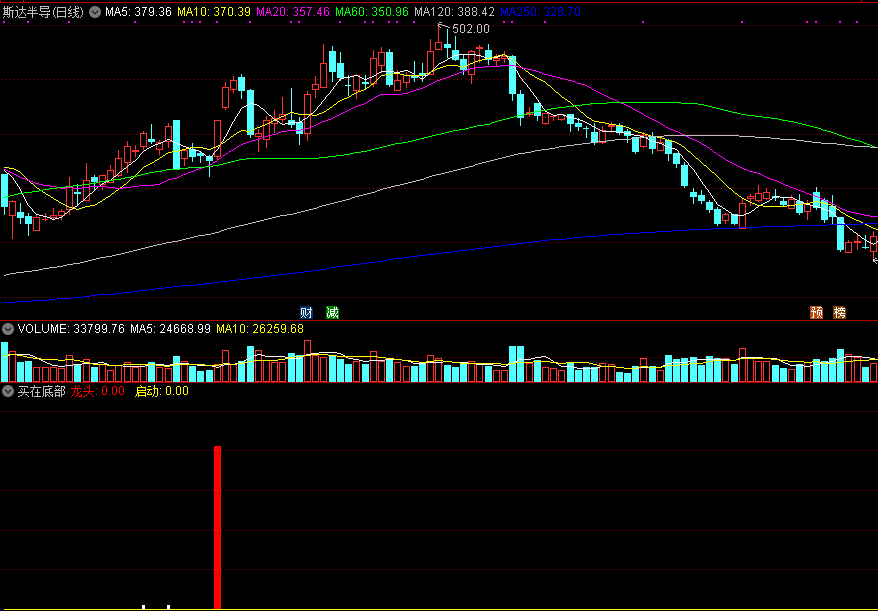This screenshot has height=611, width=878.
Task: Click the yellow 启动: 0.00 value
Action: pyautogui.click(x=162, y=391)
